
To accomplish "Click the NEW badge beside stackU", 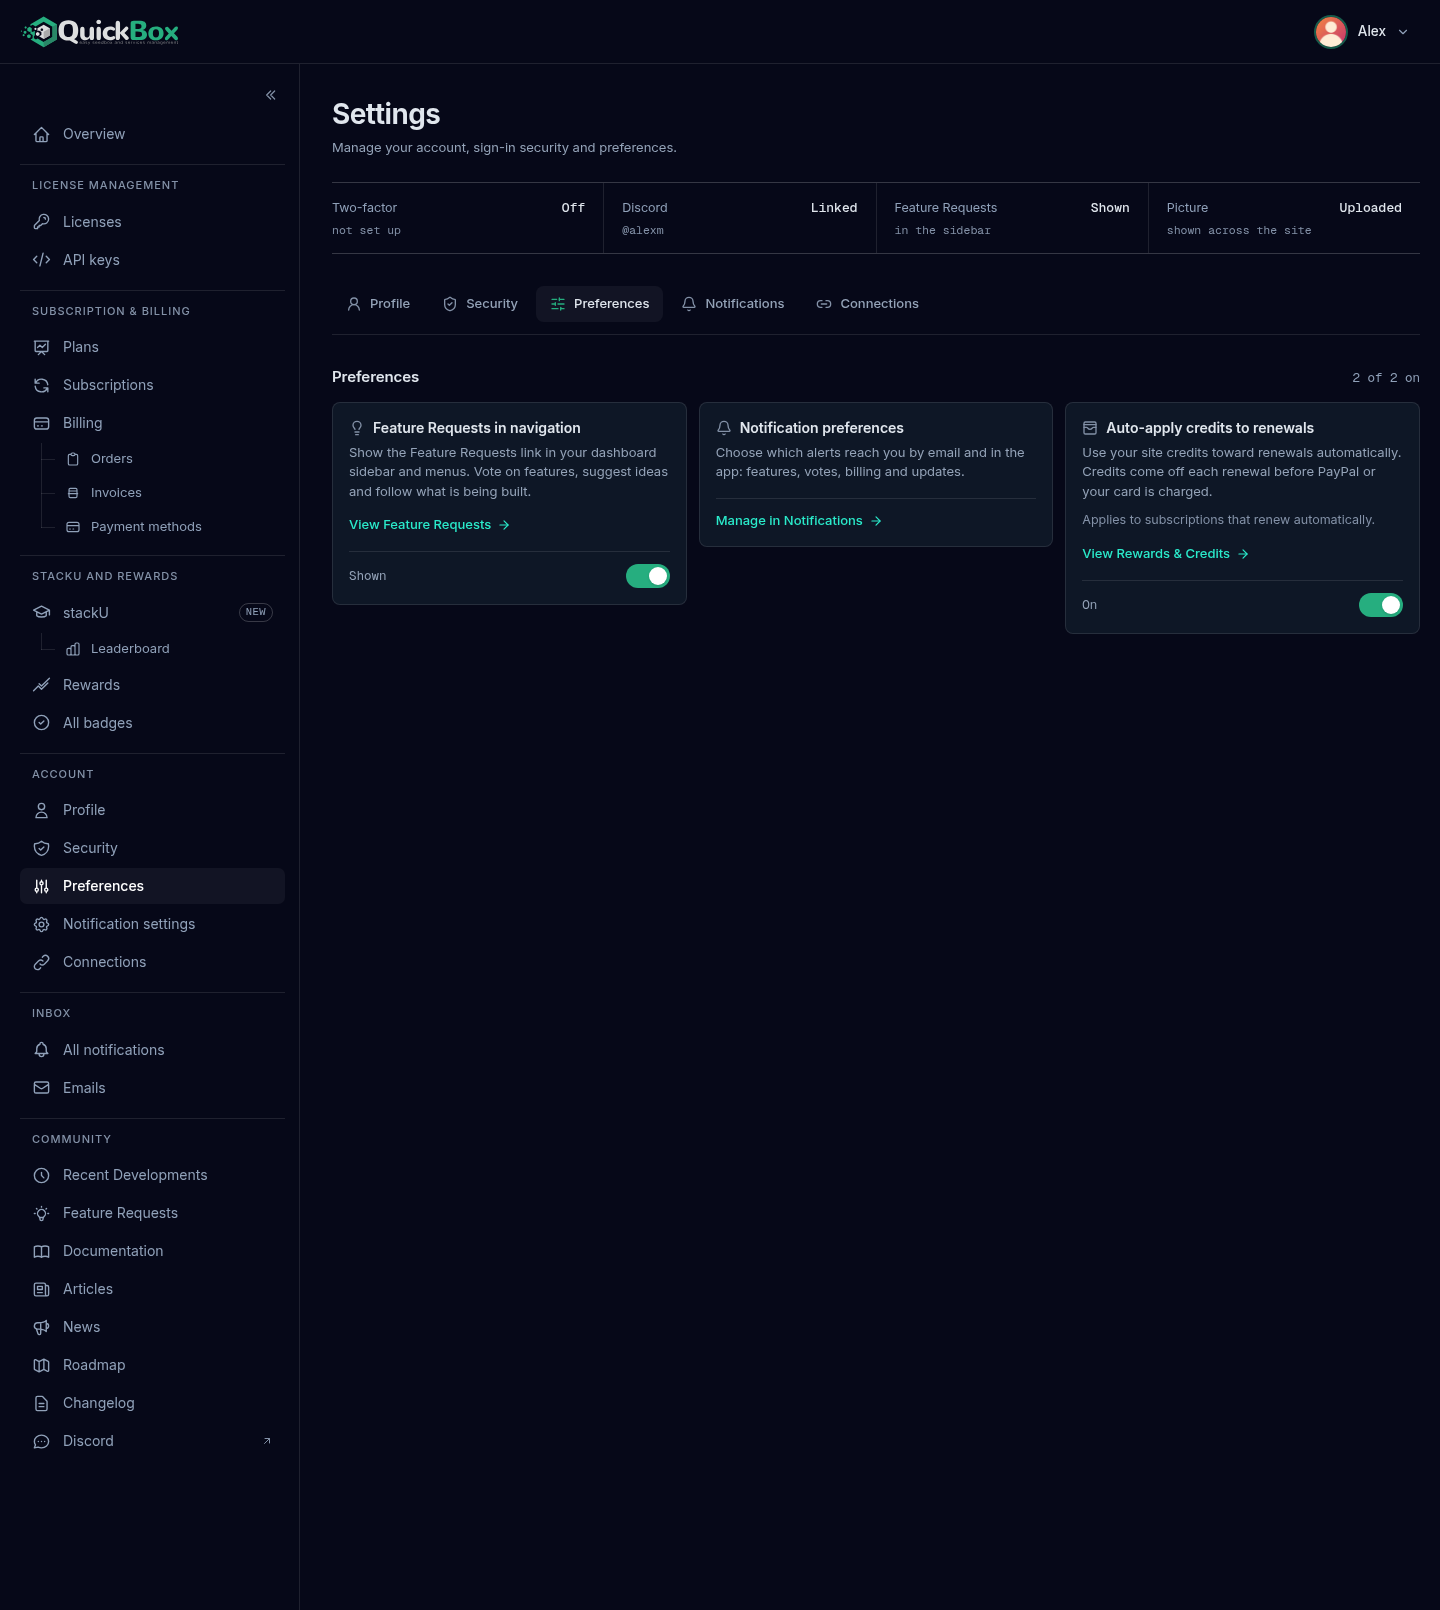I will [x=256, y=612].
